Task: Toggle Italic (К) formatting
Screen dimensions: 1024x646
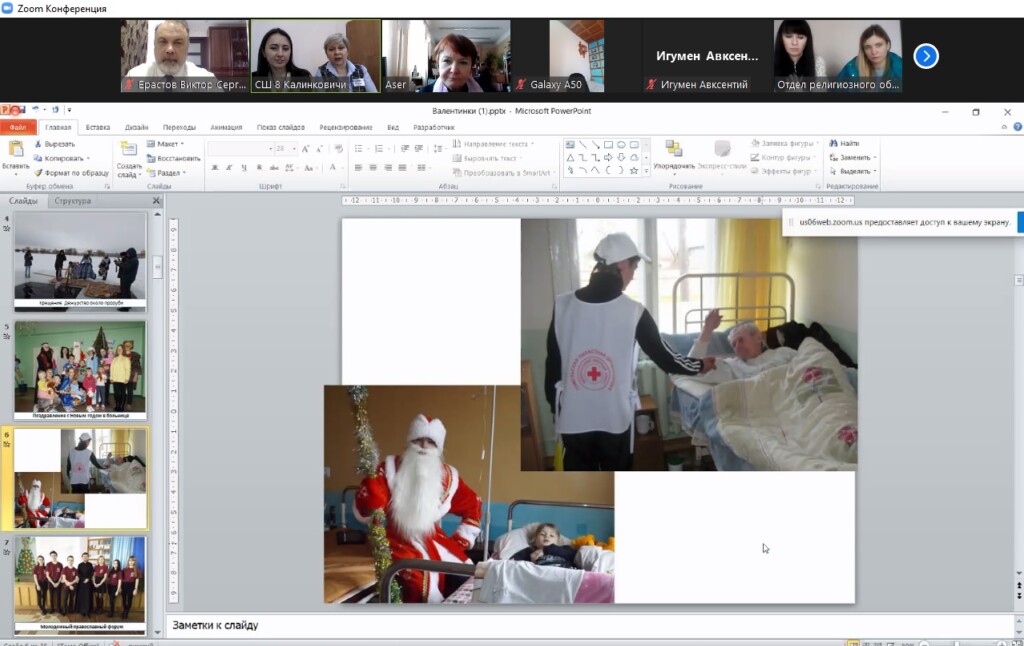Action: (x=229, y=168)
